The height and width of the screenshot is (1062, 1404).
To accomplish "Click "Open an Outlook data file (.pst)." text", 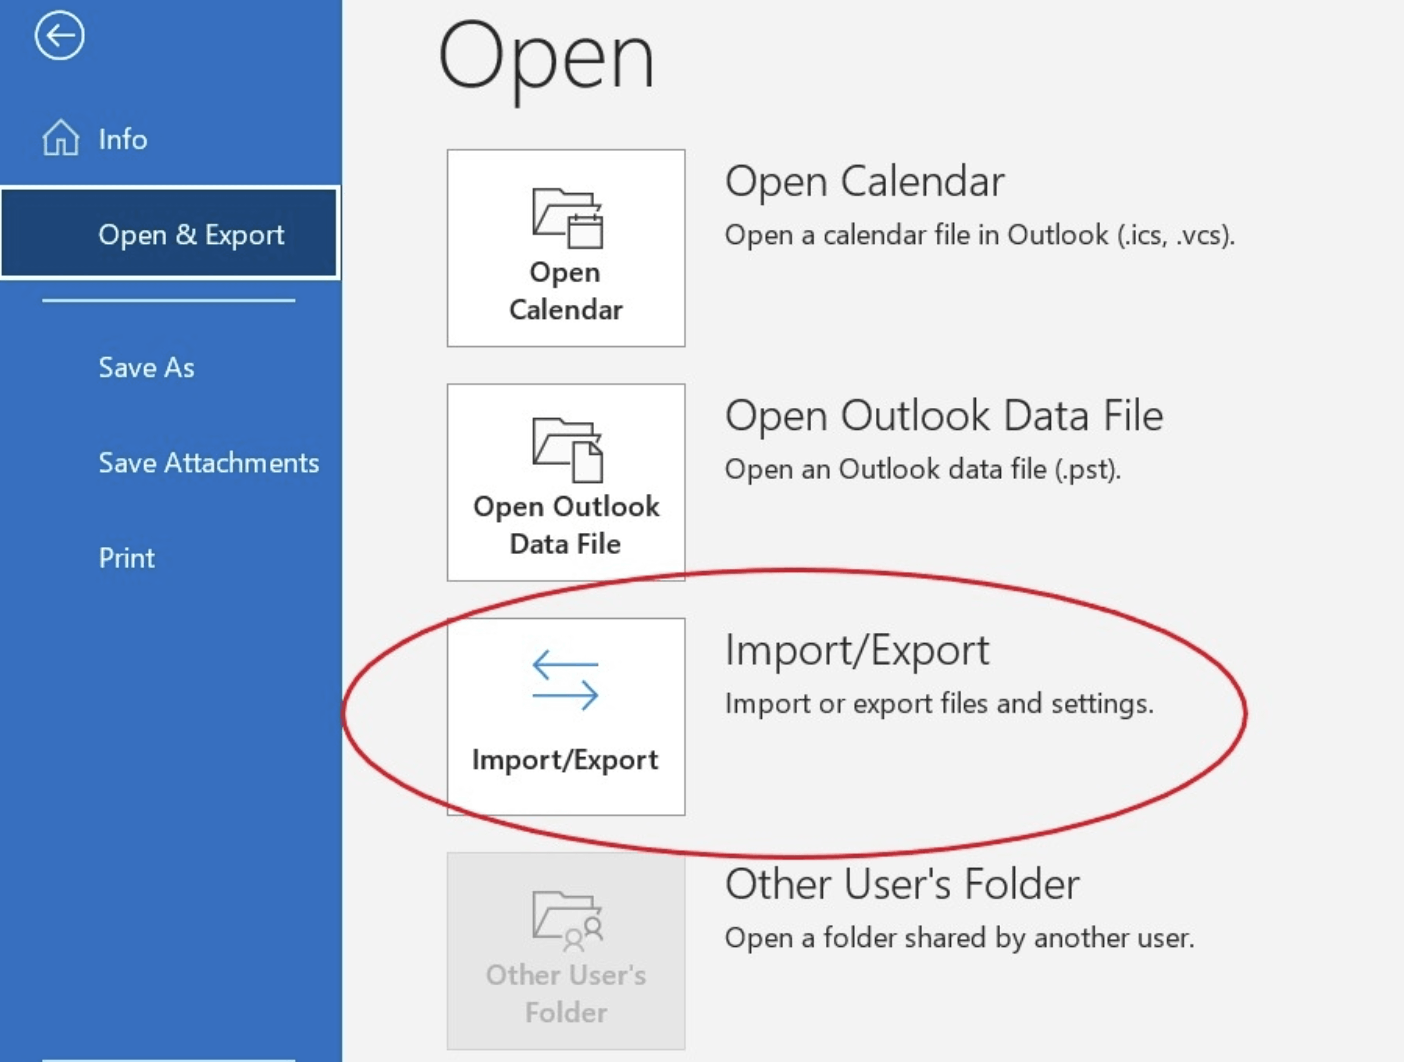I will (922, 469).
